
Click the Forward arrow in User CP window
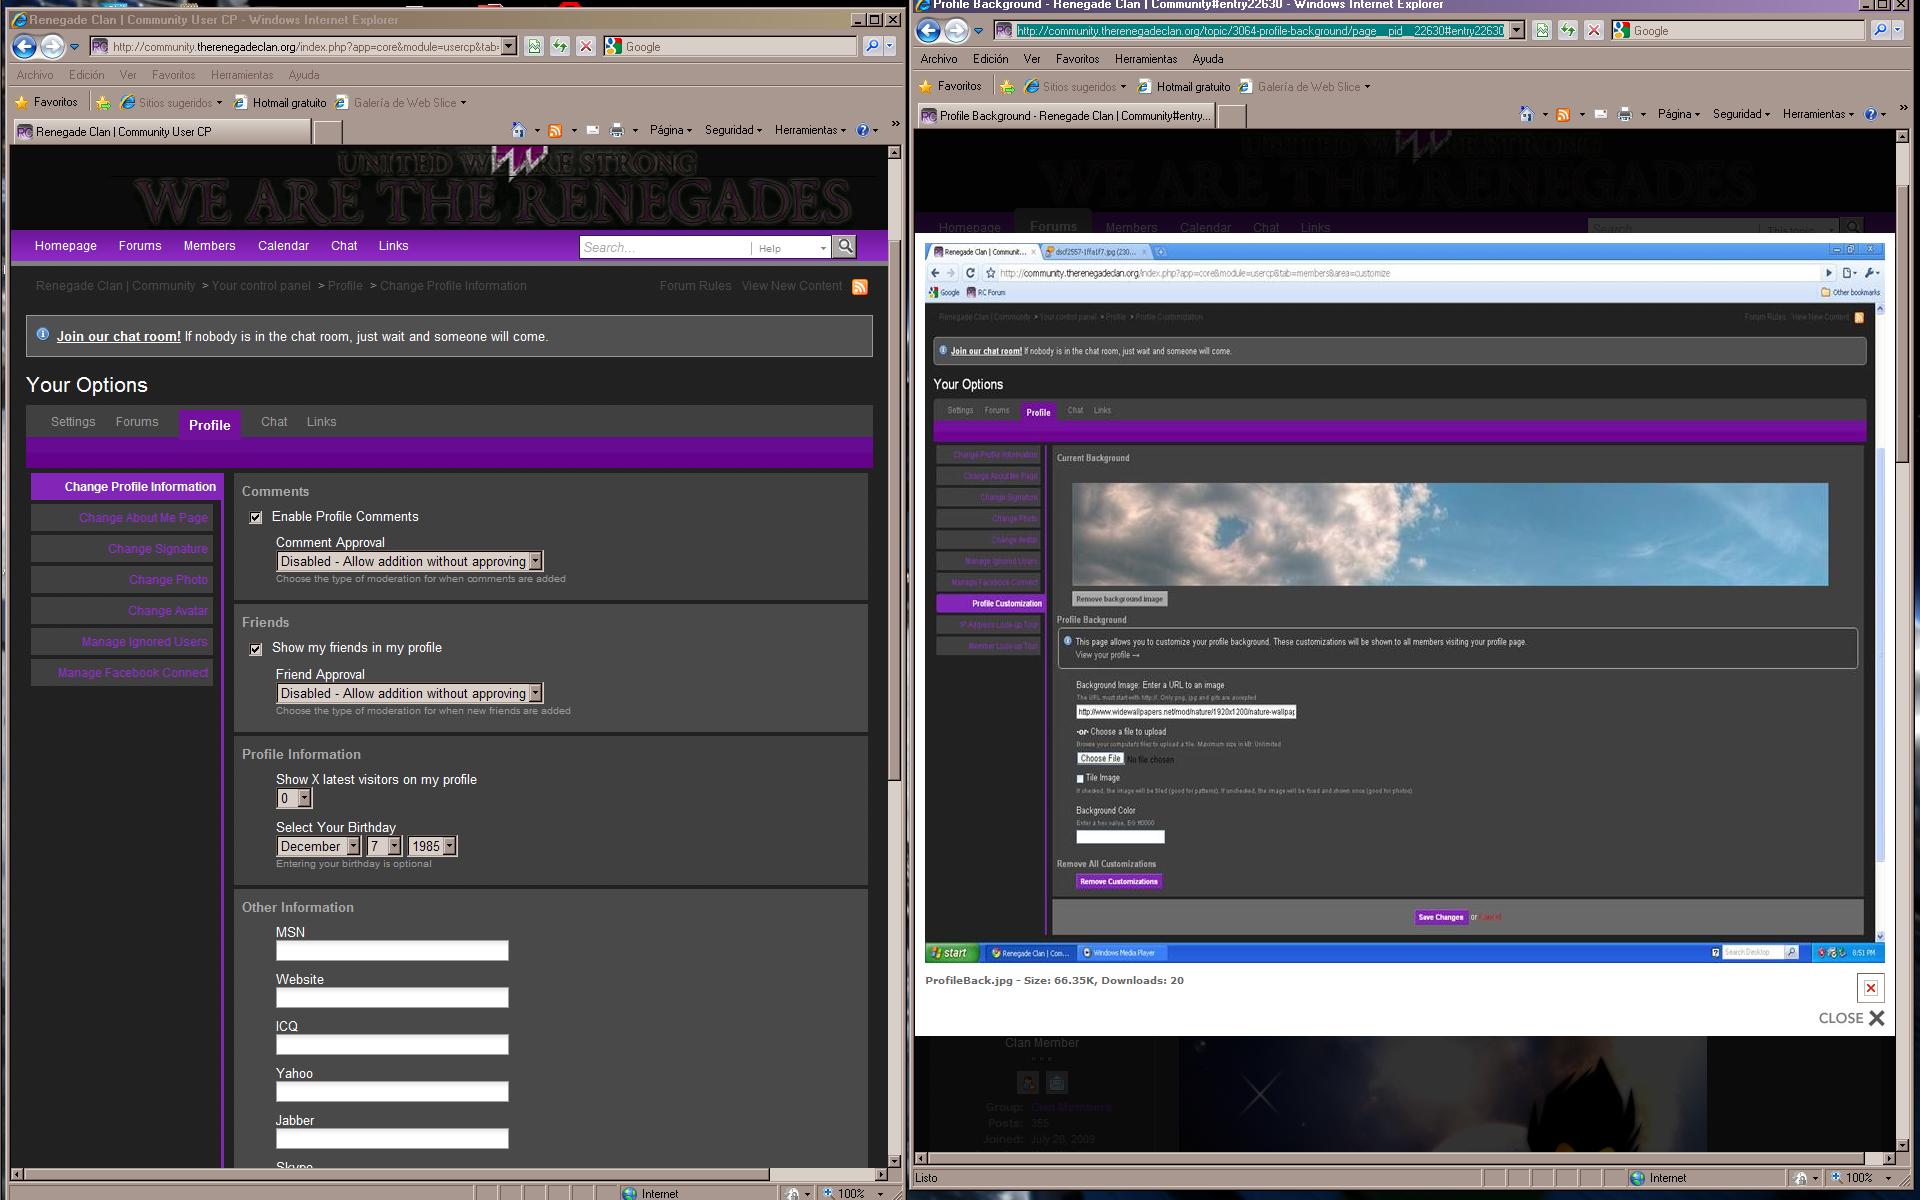52,46
